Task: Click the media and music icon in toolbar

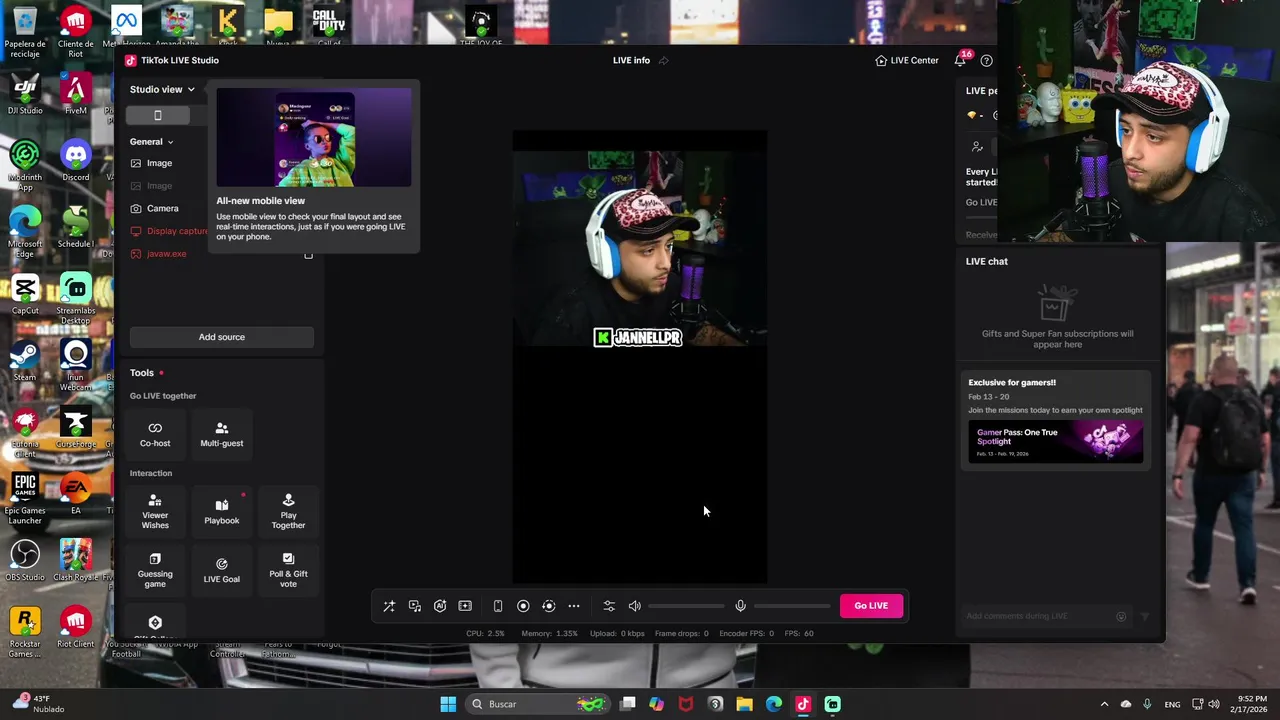Action: coord(415,606)
